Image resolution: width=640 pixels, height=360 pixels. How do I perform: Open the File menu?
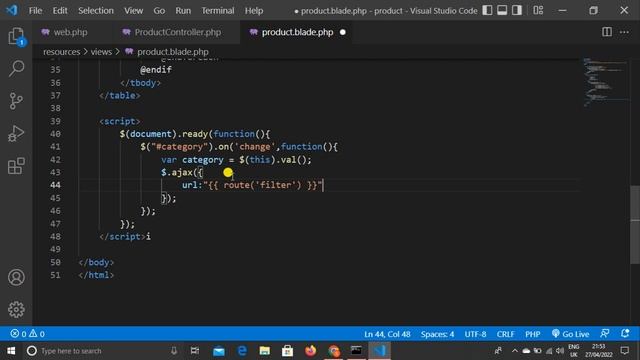pos(36,11)
